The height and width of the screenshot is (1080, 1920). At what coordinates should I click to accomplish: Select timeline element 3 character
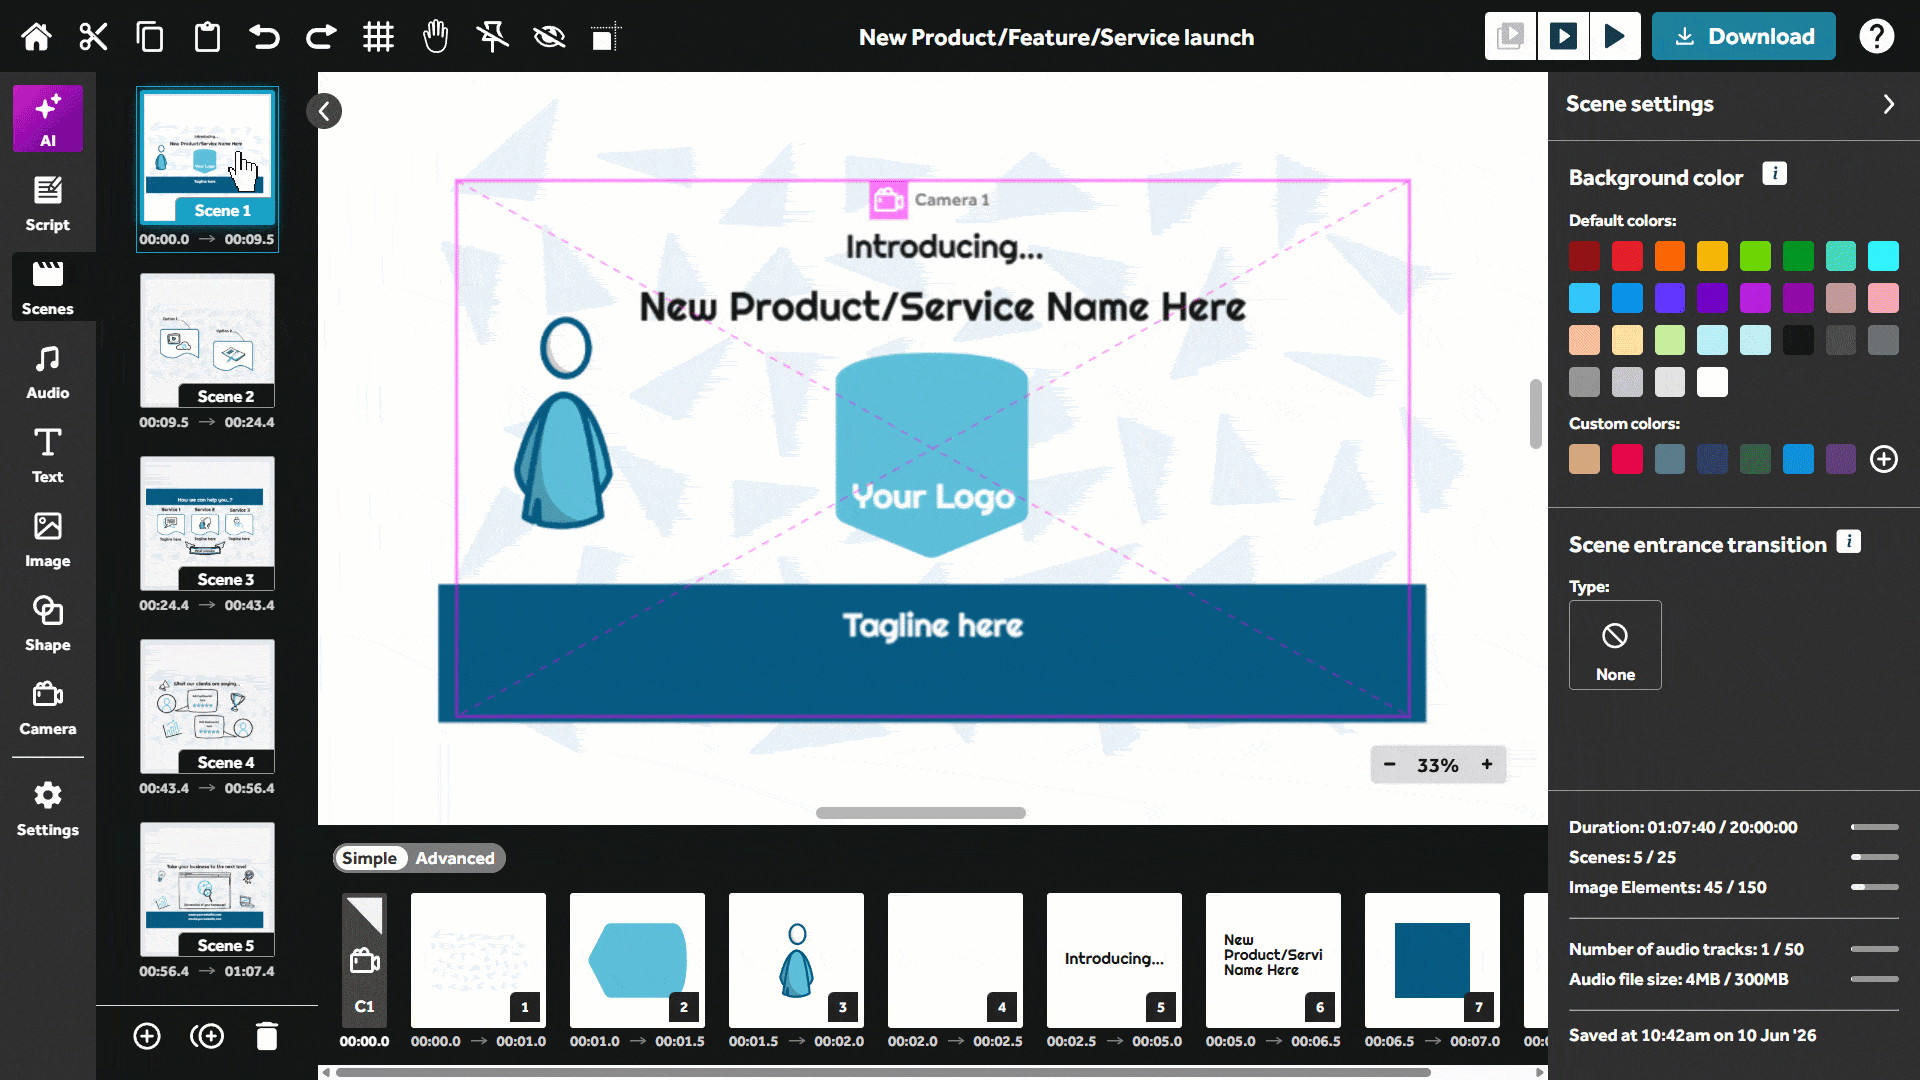point(796,960)
